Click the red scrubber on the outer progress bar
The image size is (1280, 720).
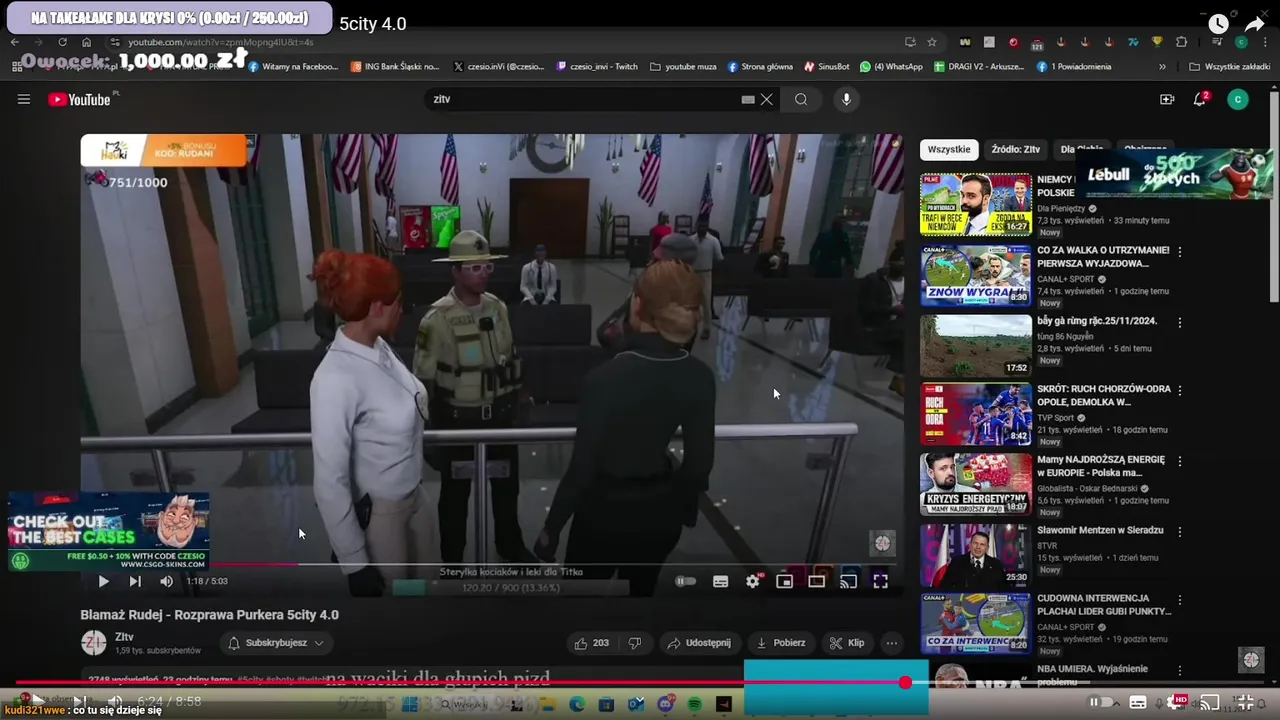point(905,683)
